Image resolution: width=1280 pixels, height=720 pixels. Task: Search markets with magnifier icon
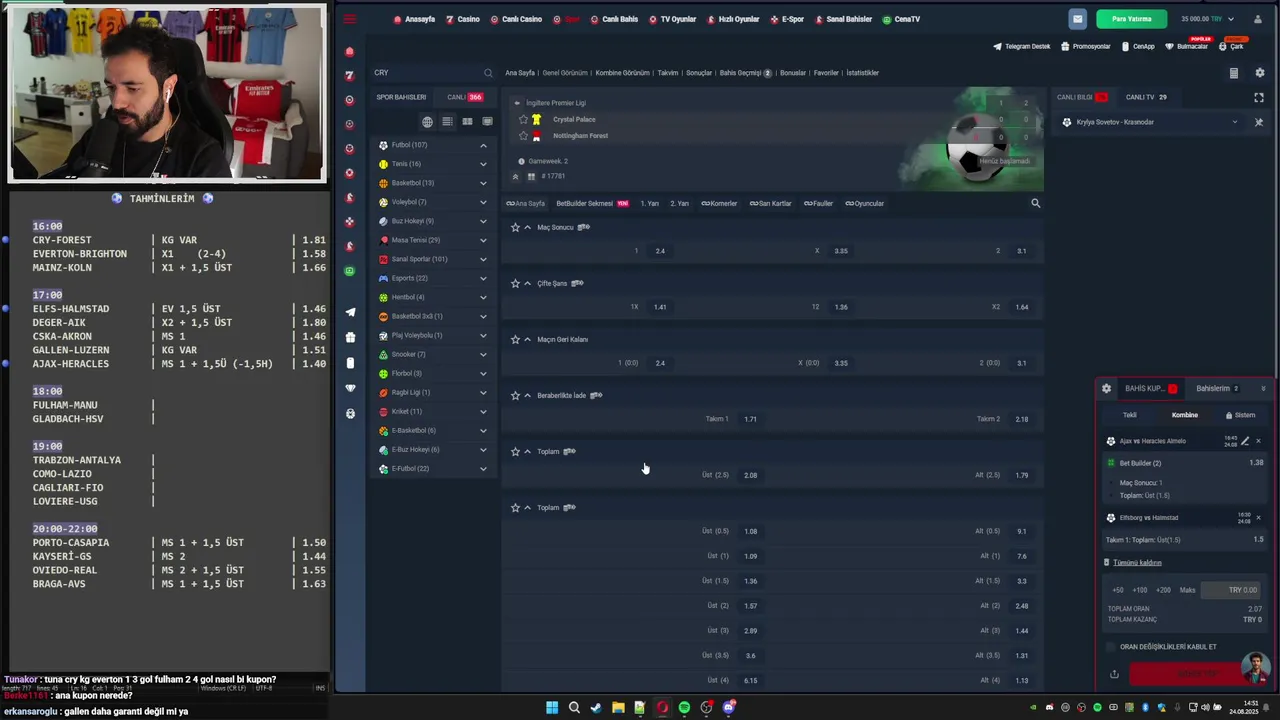pos(1035,203)
